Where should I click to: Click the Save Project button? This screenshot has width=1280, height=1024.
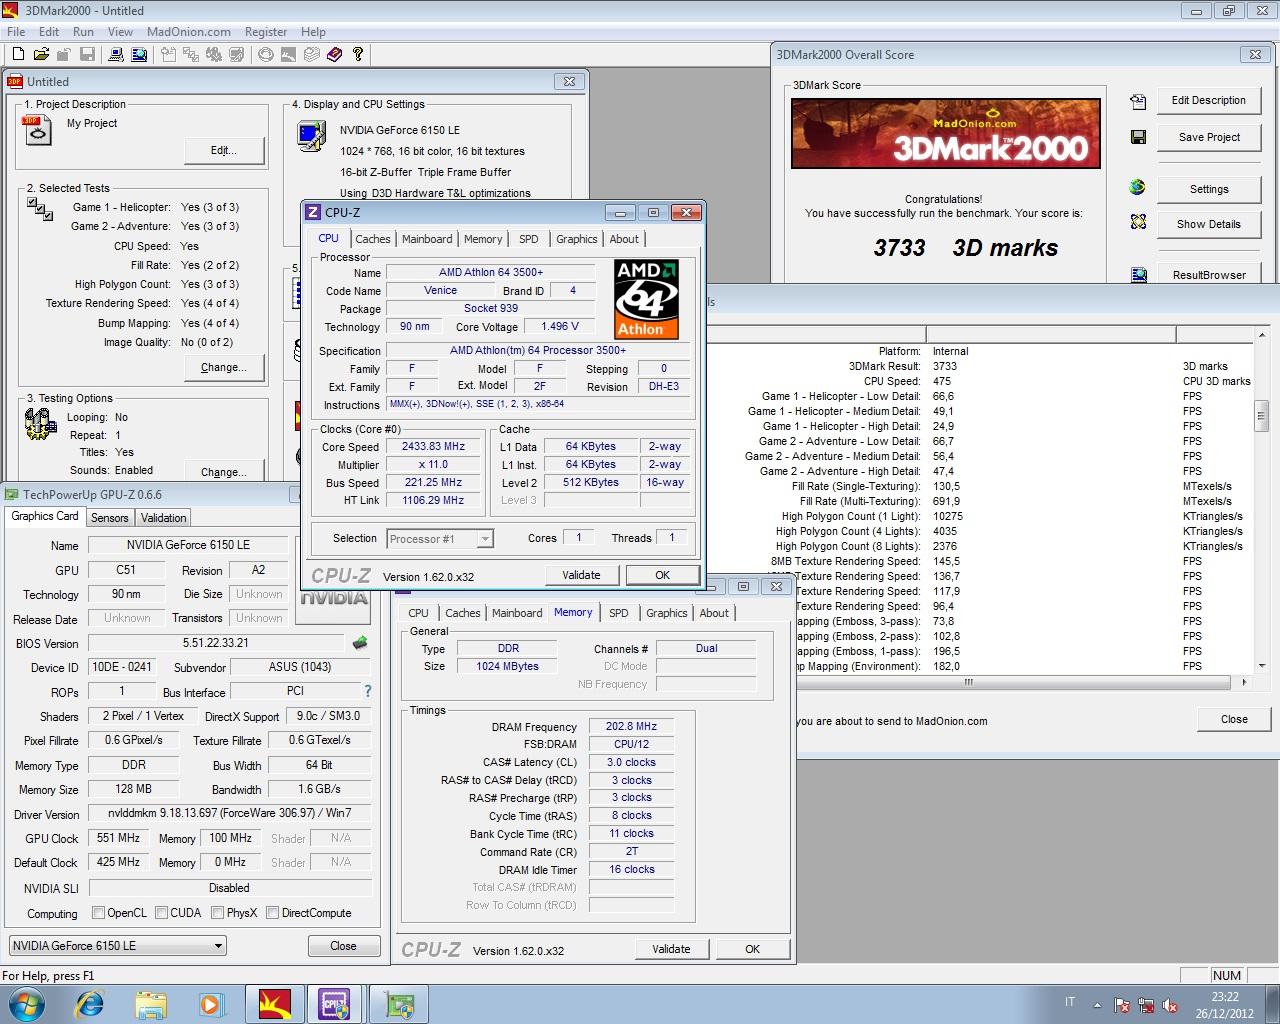1208,137
